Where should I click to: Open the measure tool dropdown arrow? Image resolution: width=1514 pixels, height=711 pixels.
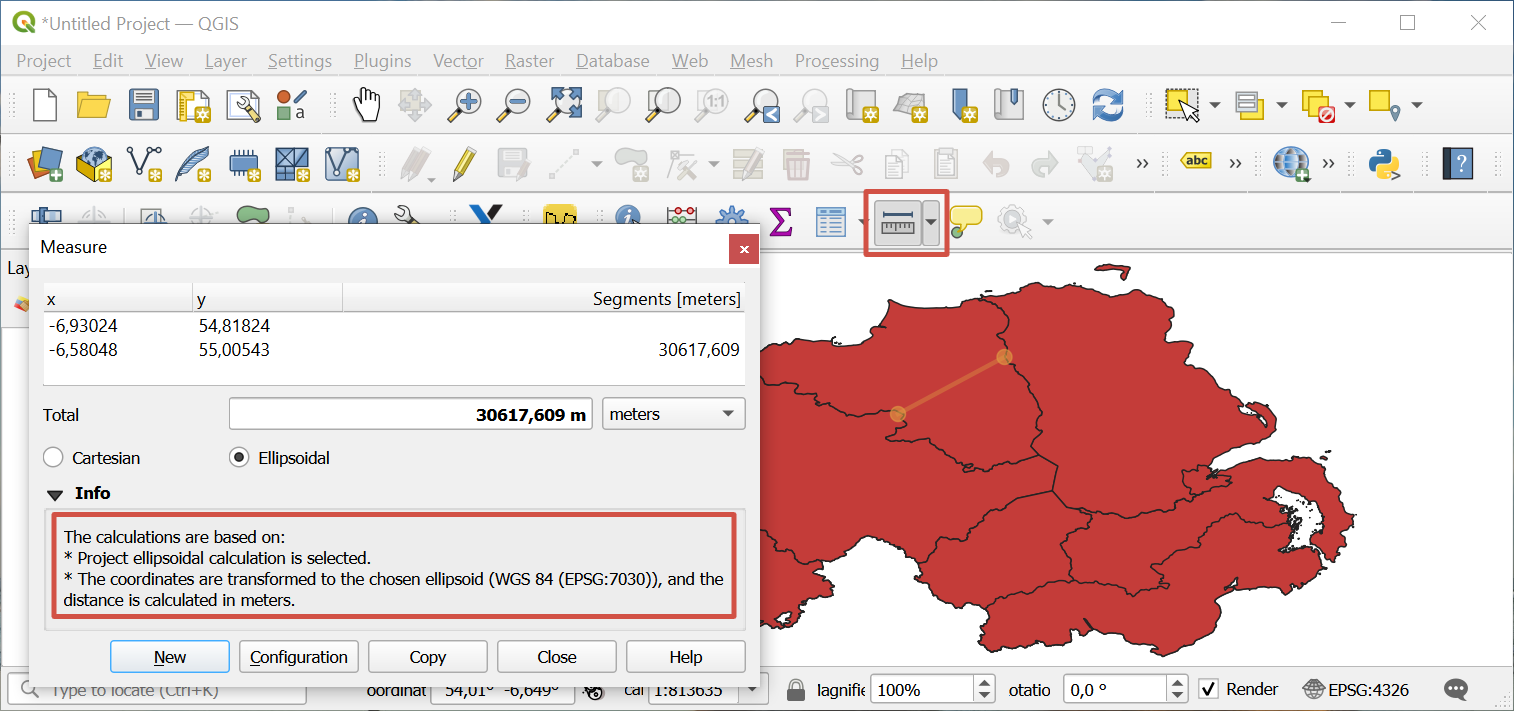coord(932,221)
